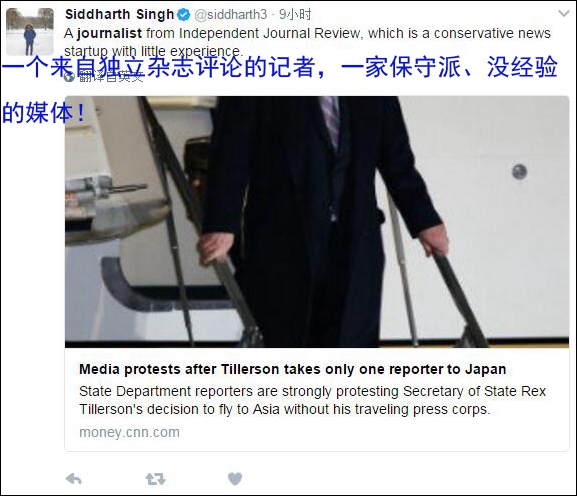This screenshot has height=496, width=577.
Task: Click the blue verified badge
Action: [x=184, y=15]
